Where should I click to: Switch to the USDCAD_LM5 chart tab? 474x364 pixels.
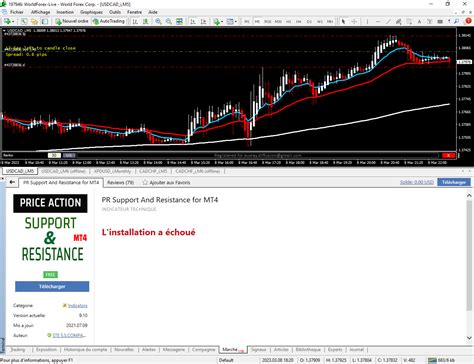pyautogui.click(x=20, y=171)
